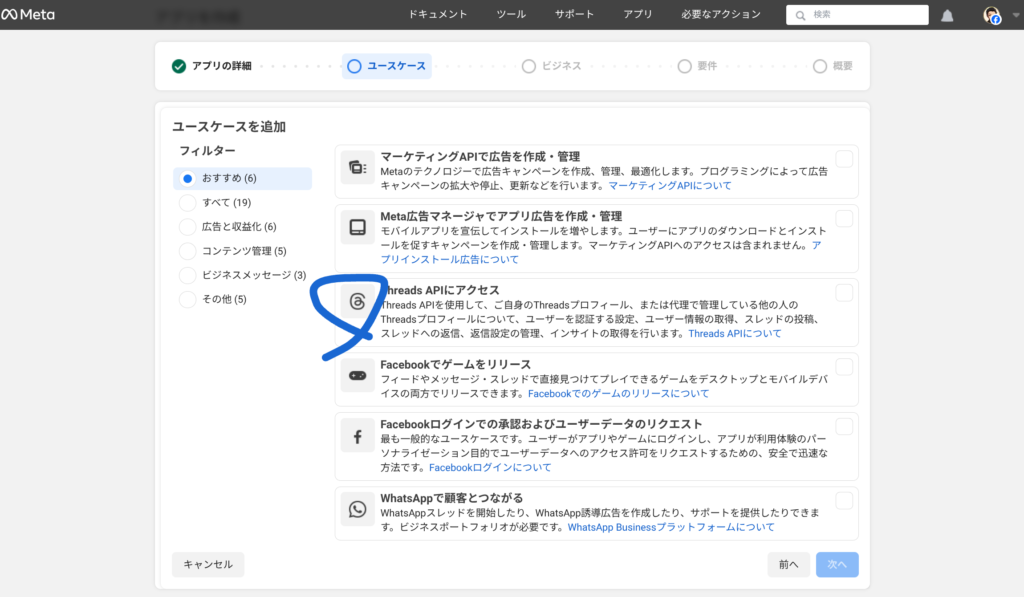
Task: Click the Facebook login 'f' icon
Action: point(357,436)
